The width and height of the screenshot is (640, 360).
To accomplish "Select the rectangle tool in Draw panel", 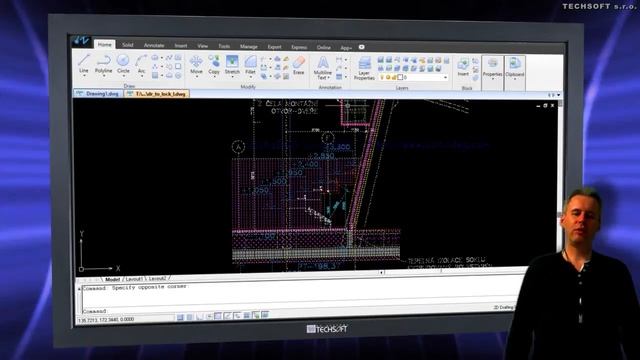I will (178, 66).
